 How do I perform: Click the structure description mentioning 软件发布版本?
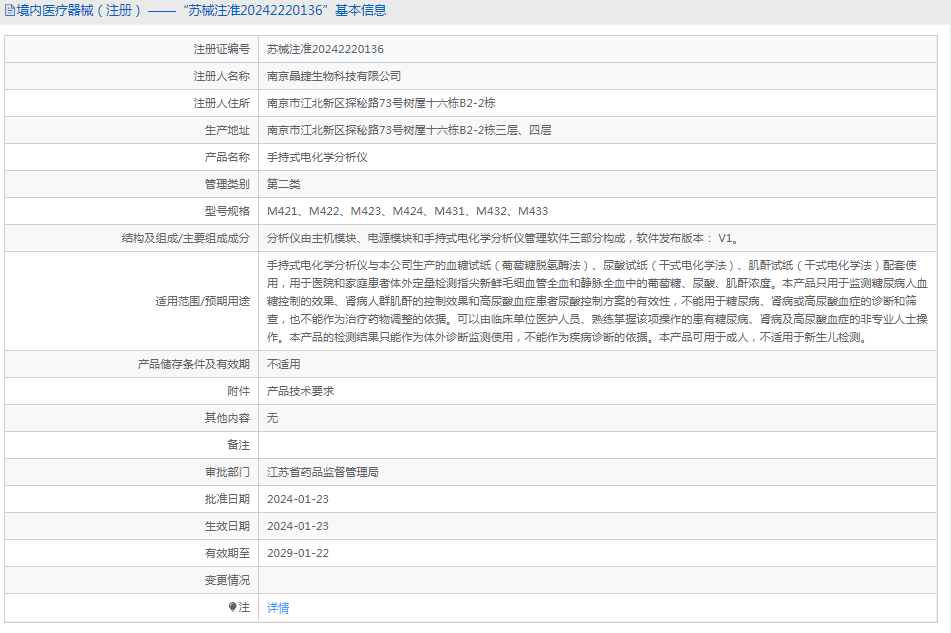(x=503, y=238)
